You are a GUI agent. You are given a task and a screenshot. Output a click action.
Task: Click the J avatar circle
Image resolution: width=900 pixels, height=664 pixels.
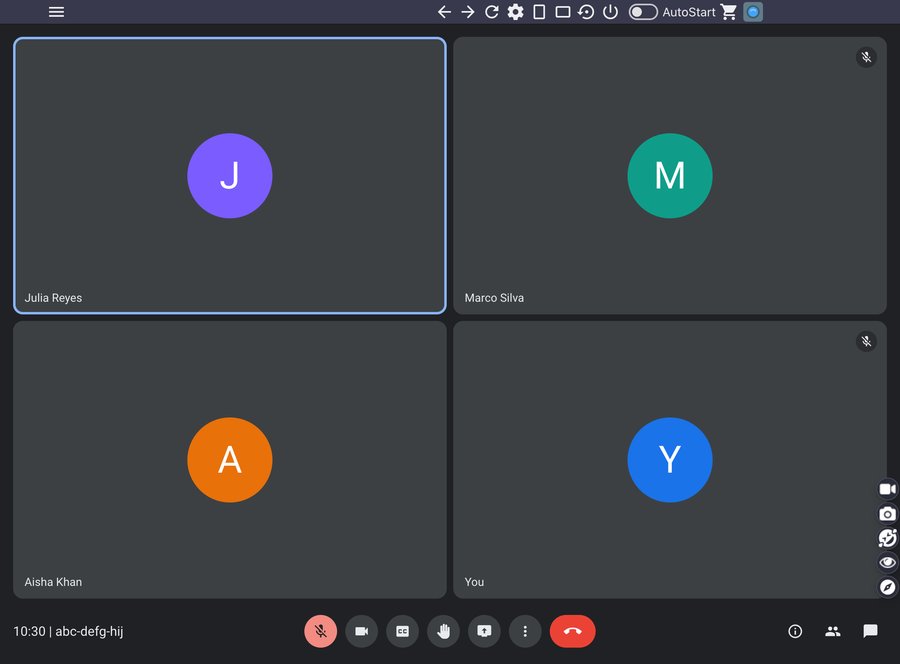(x=230, y=176)
